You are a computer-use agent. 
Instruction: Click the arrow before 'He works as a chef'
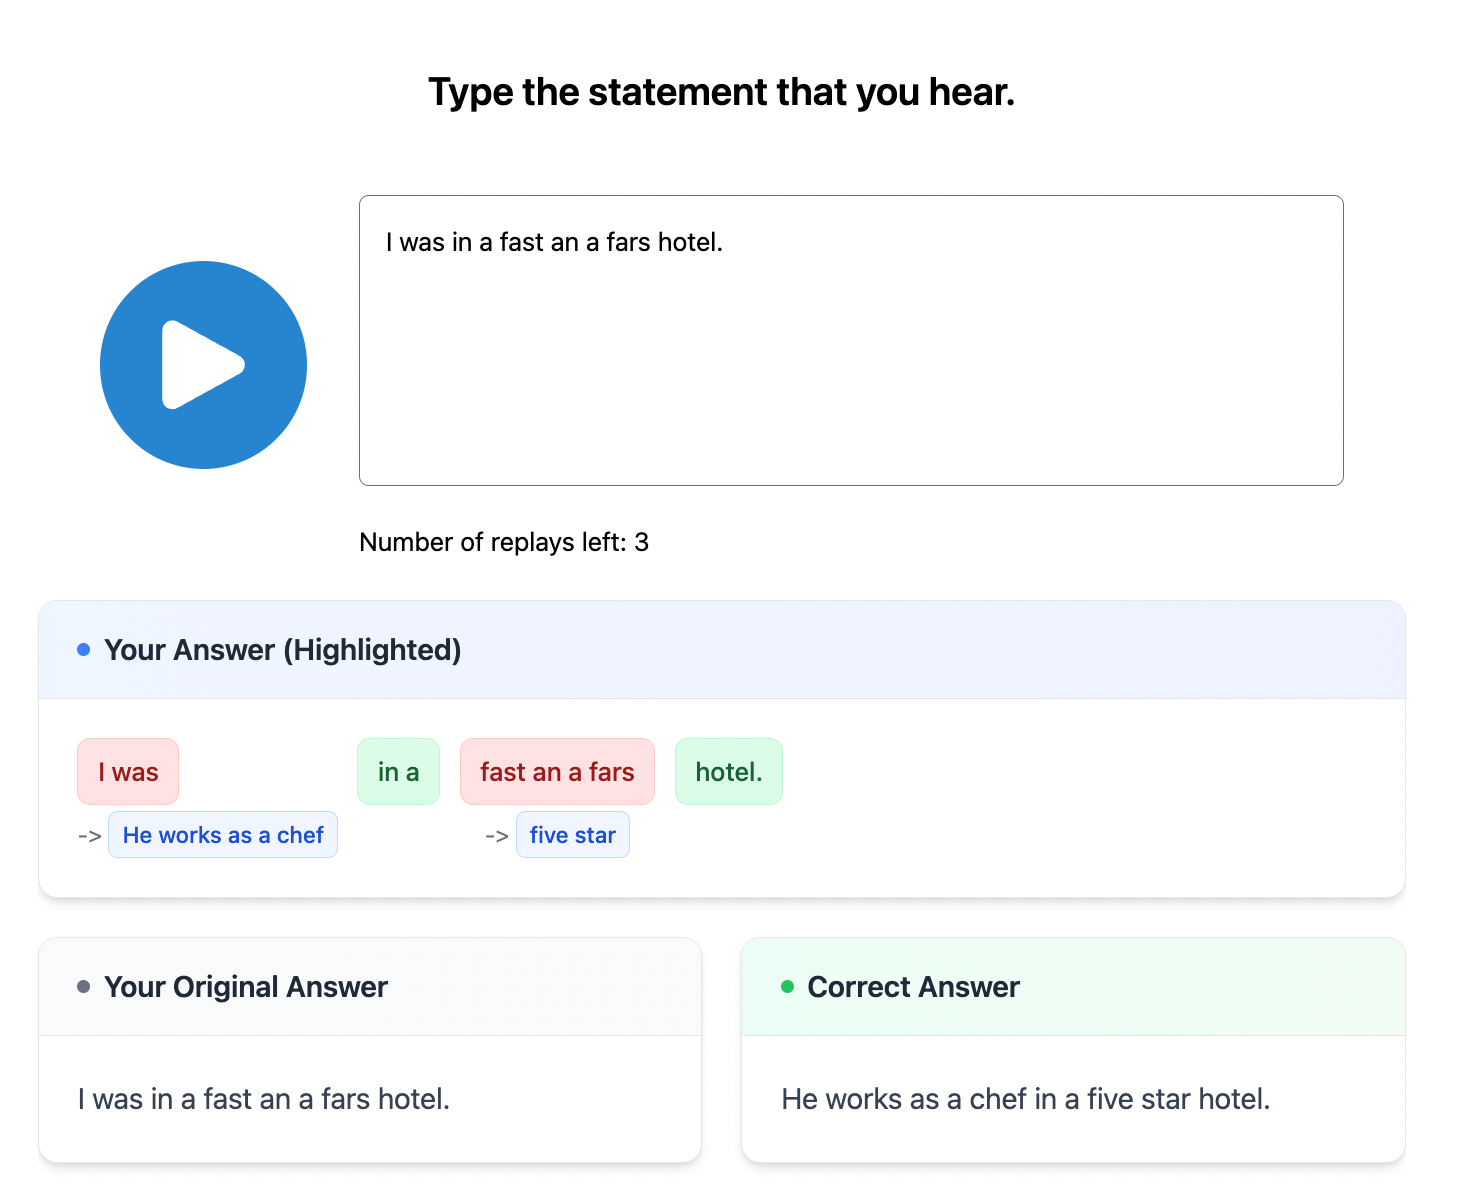pyautogui.click(x=89, y=836)
